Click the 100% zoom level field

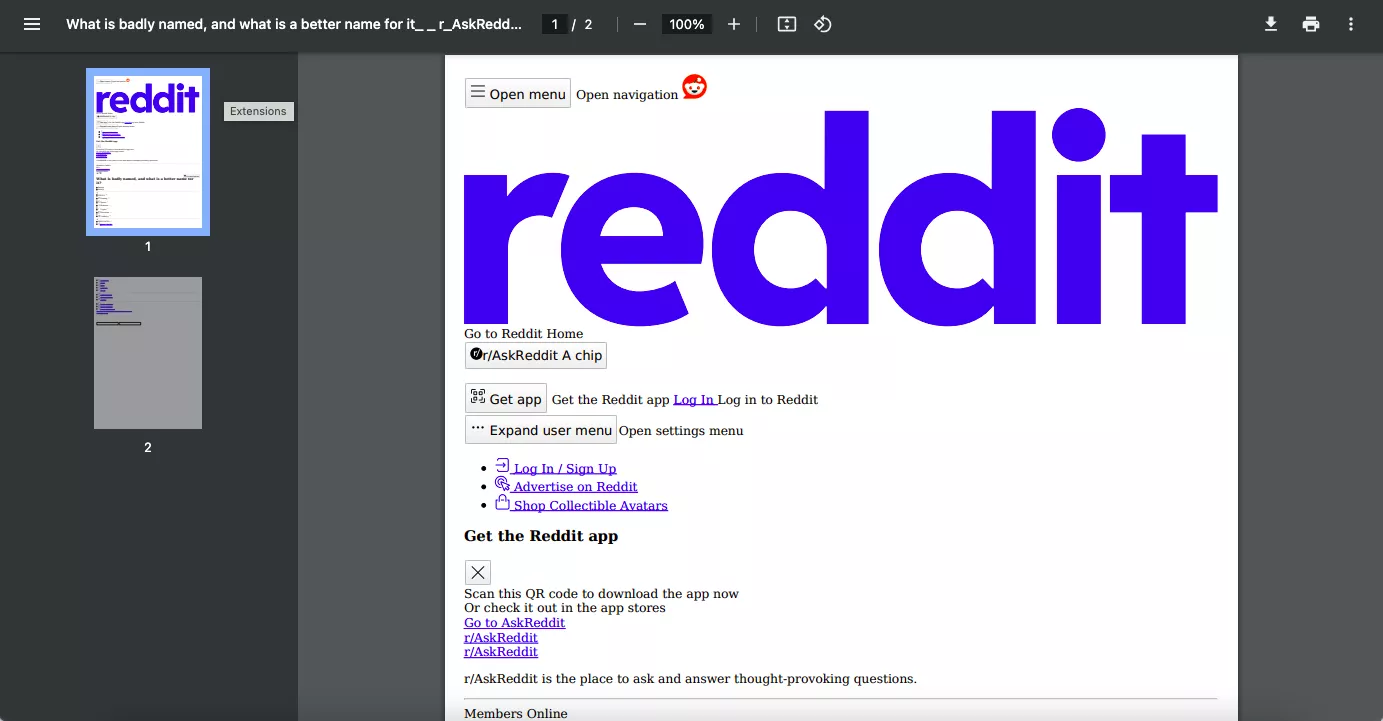pos(687,24)
